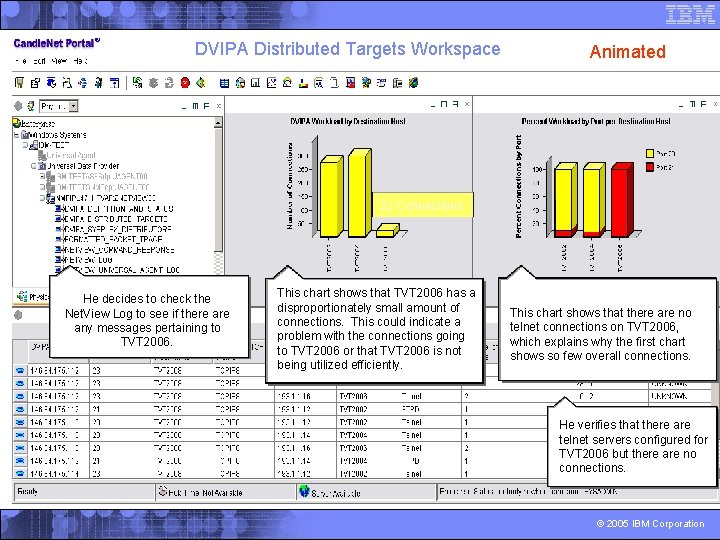720x540 pixels.
Task: Click the fourth toolbar icon after the properties icon
Action: tap(67, 83)
